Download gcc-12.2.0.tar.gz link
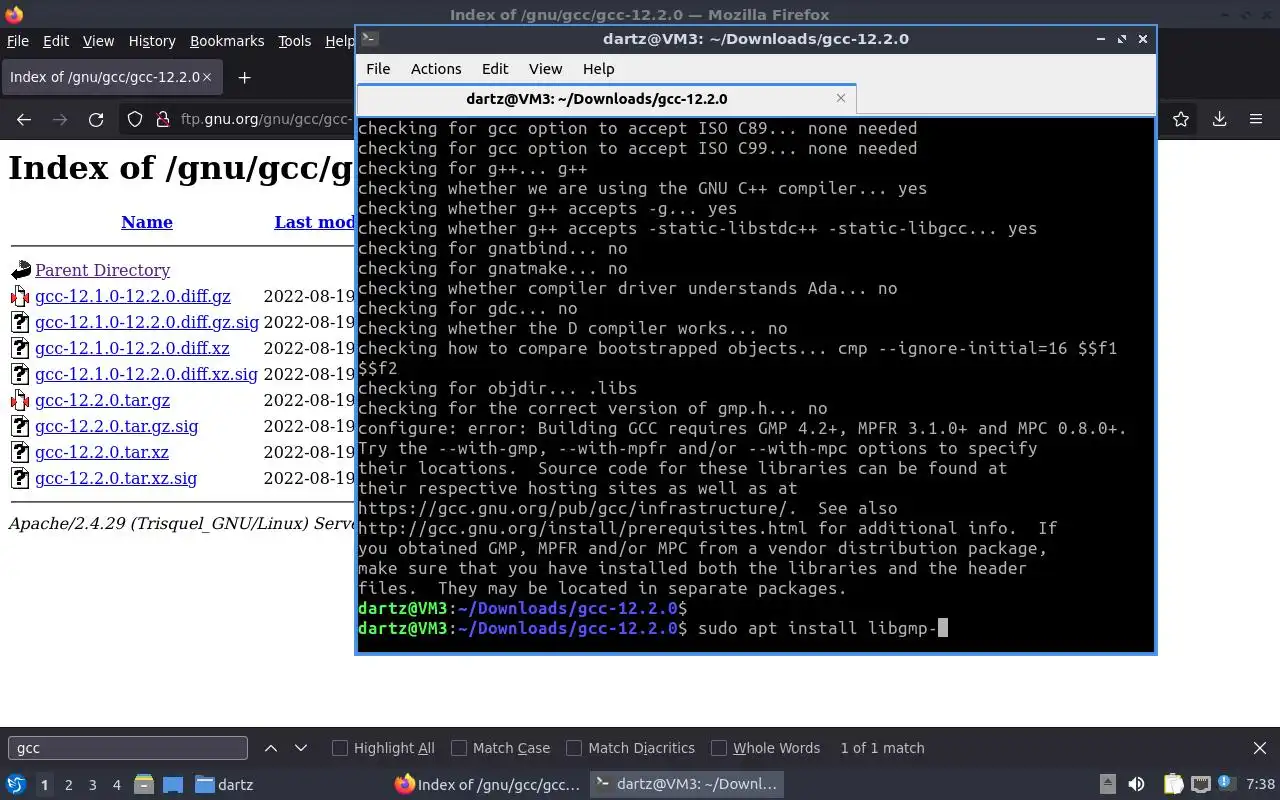The image size is (1280, 800). tap(102, 400)
